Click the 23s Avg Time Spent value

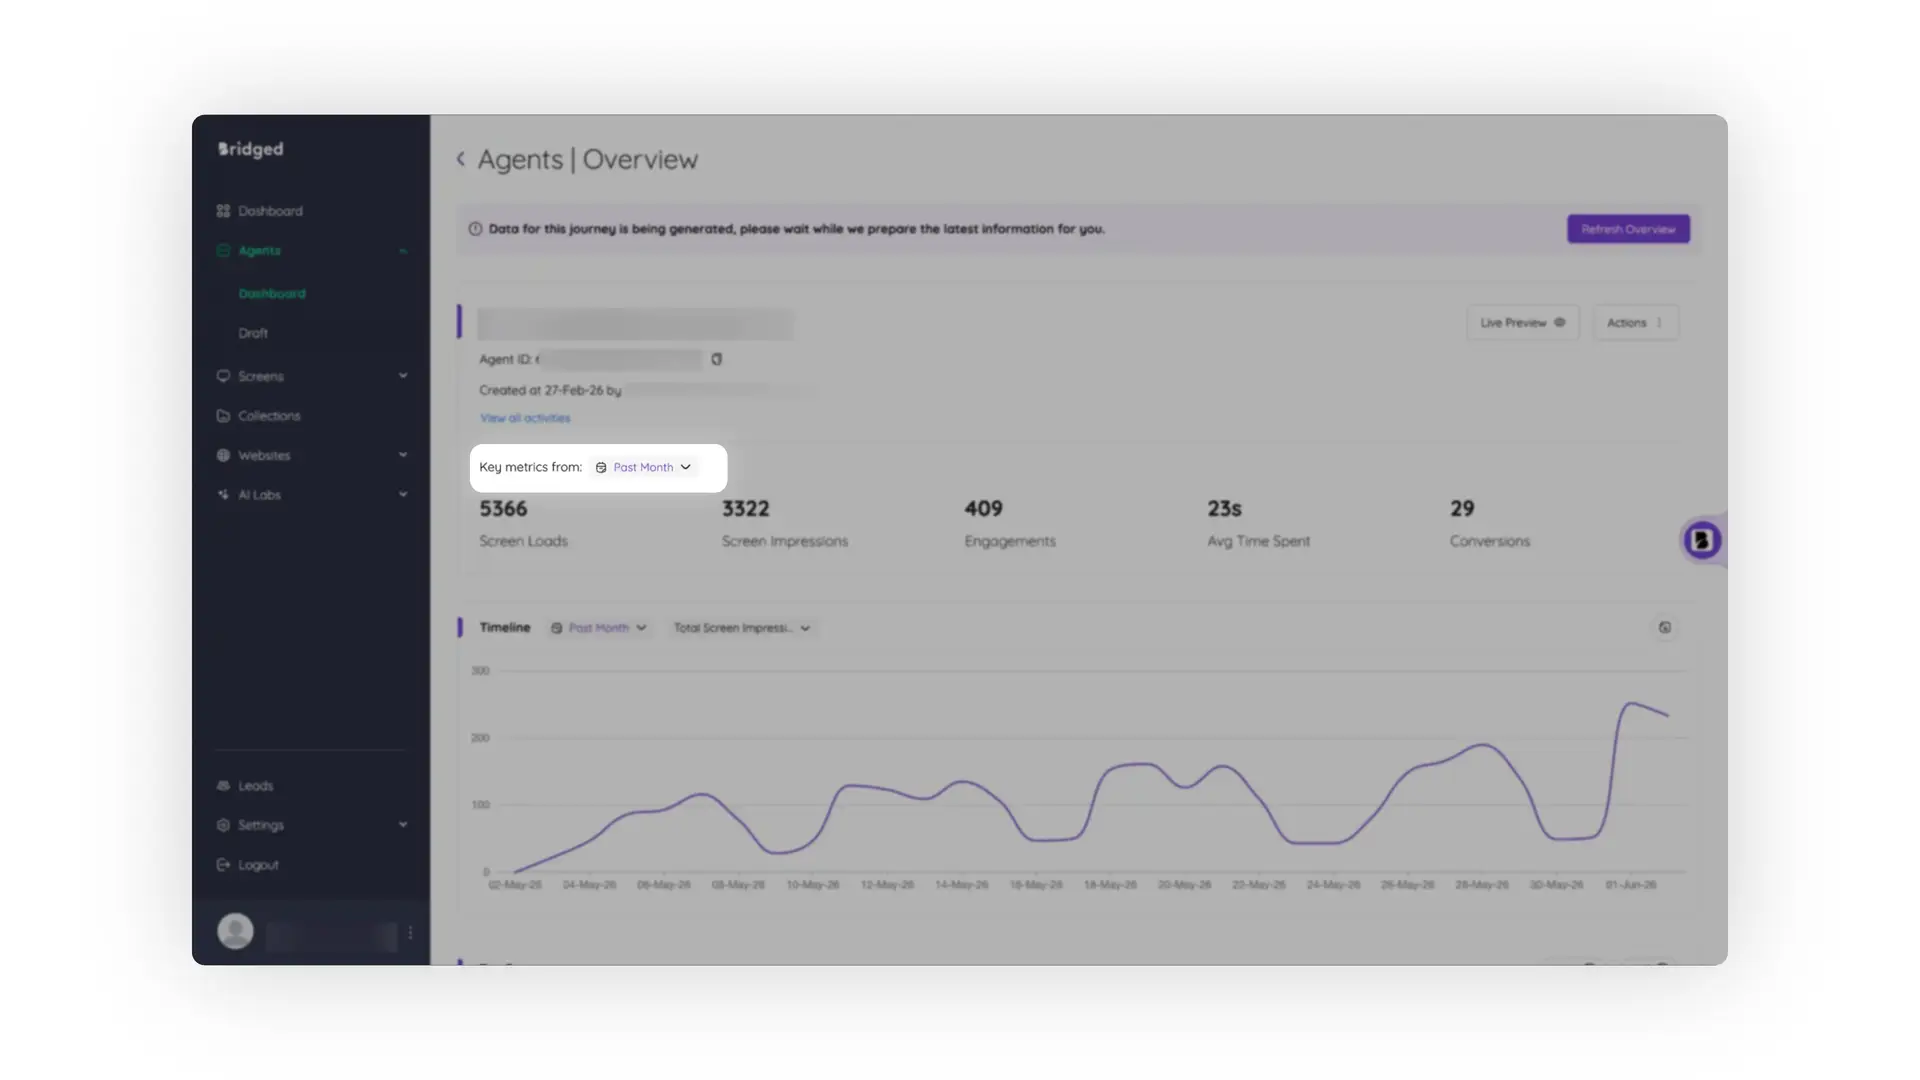click(1224, 508)
